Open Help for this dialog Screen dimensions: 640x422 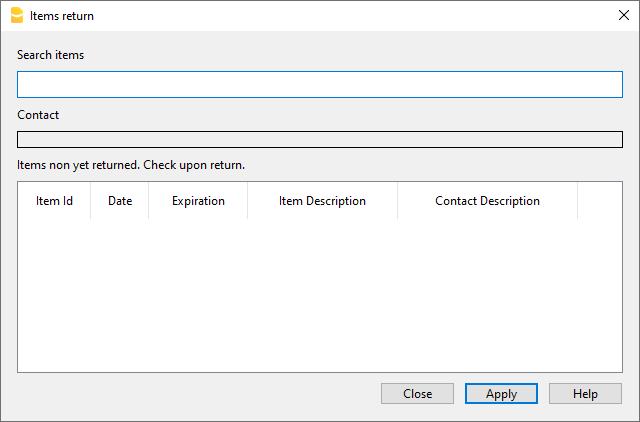(x=585, y=394)
